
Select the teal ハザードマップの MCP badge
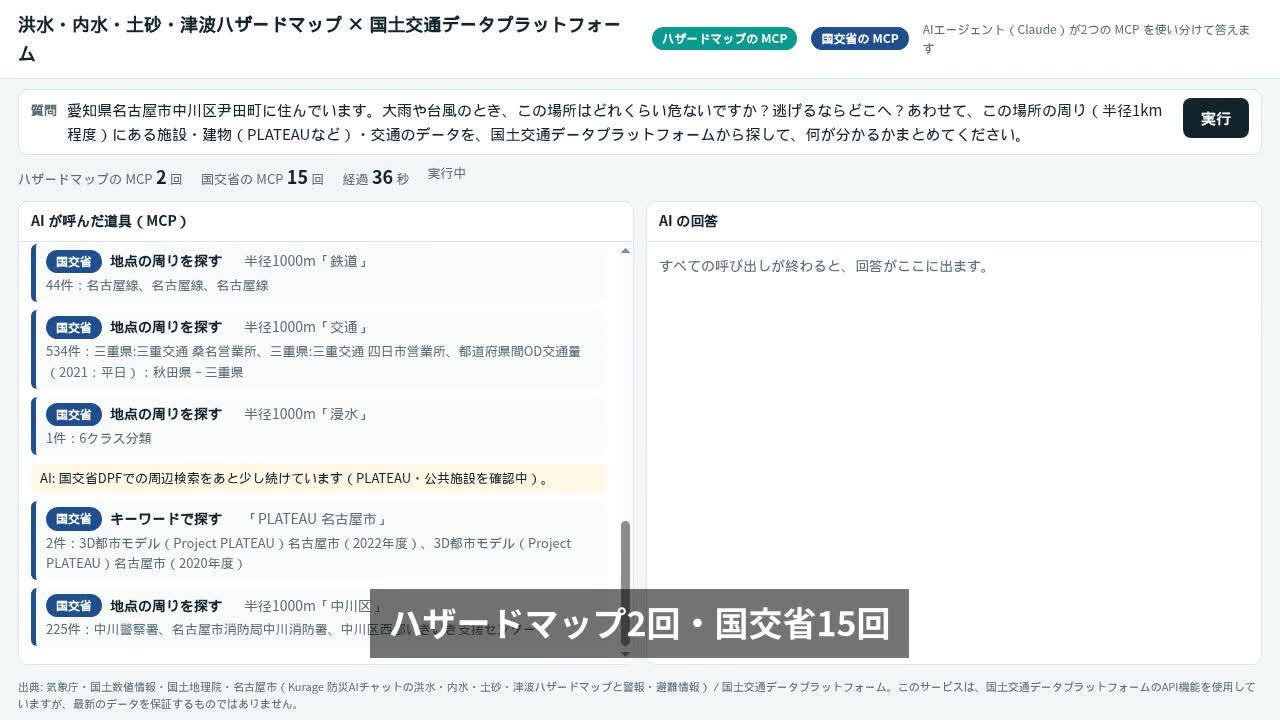click(x=724, y=39)
